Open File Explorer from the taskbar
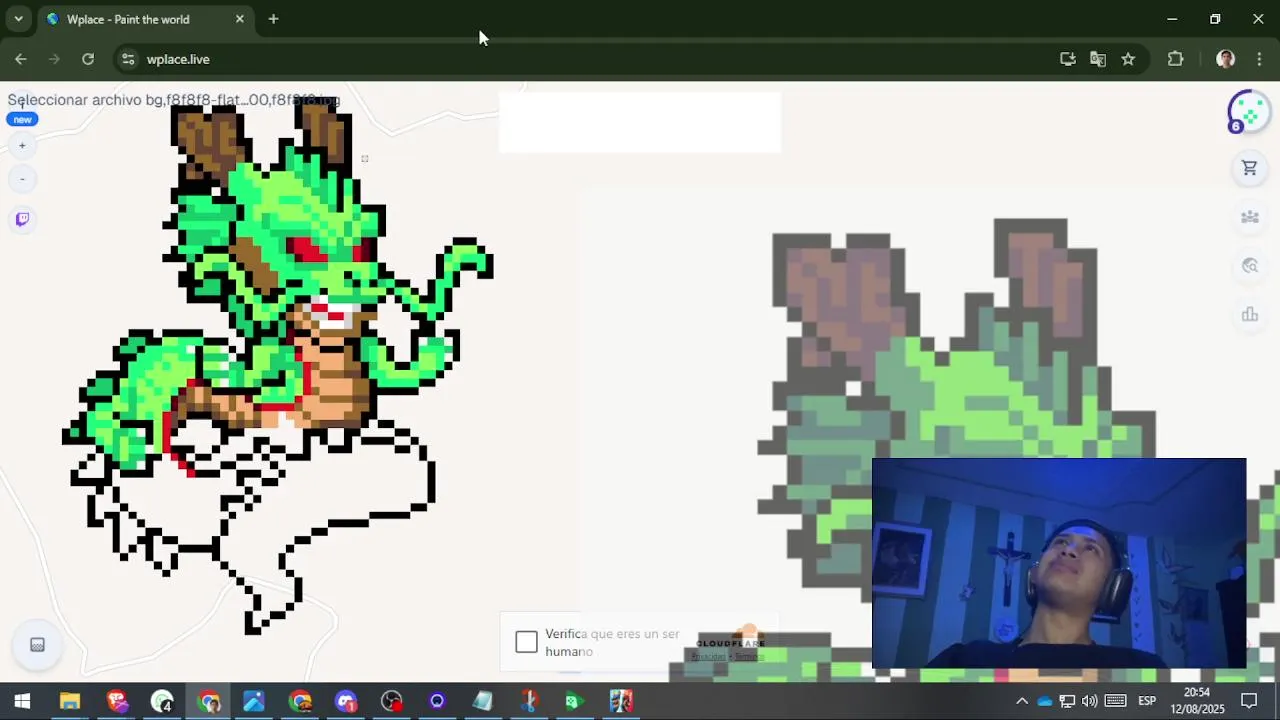This screenshot has width=1280, height=720. (70, 701)
